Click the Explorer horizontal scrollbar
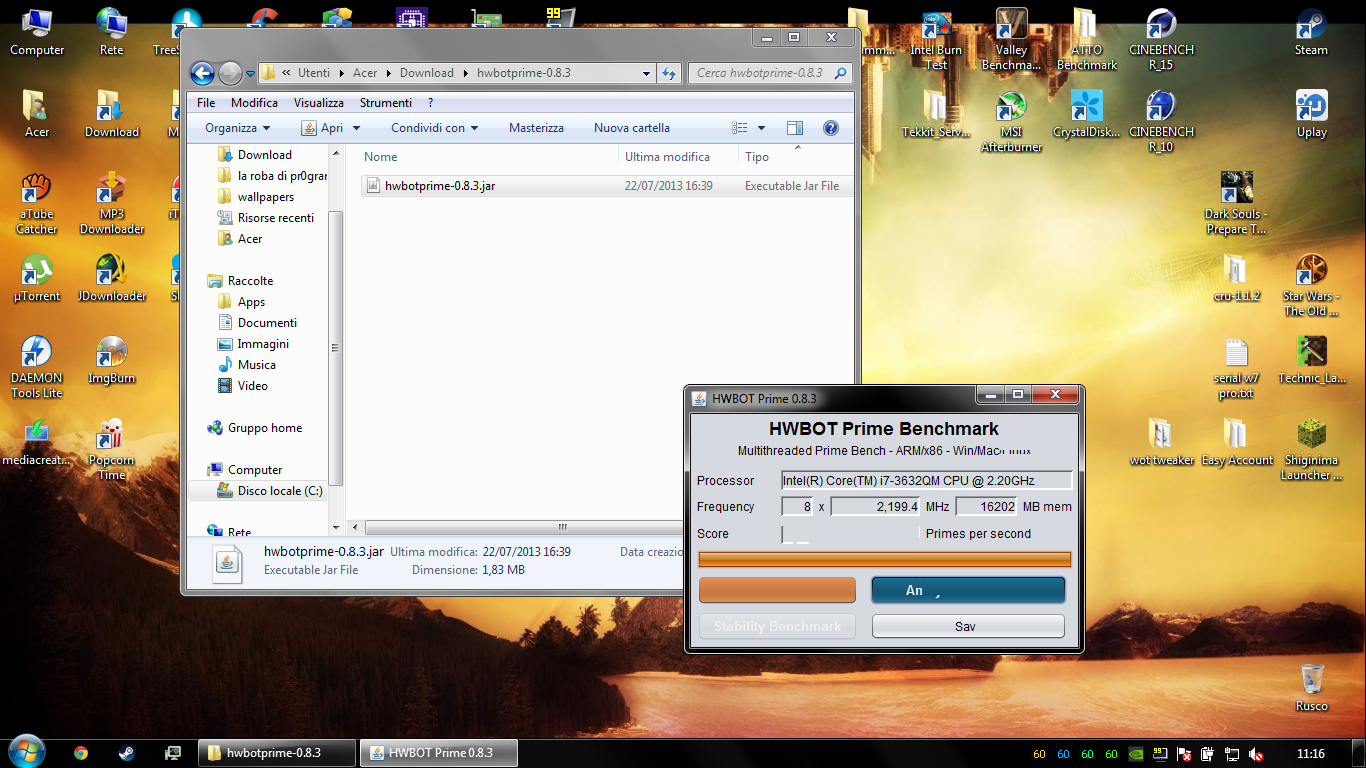This screenshot has height=768, width=1366. pyautogui.click(x=562, y=527)
